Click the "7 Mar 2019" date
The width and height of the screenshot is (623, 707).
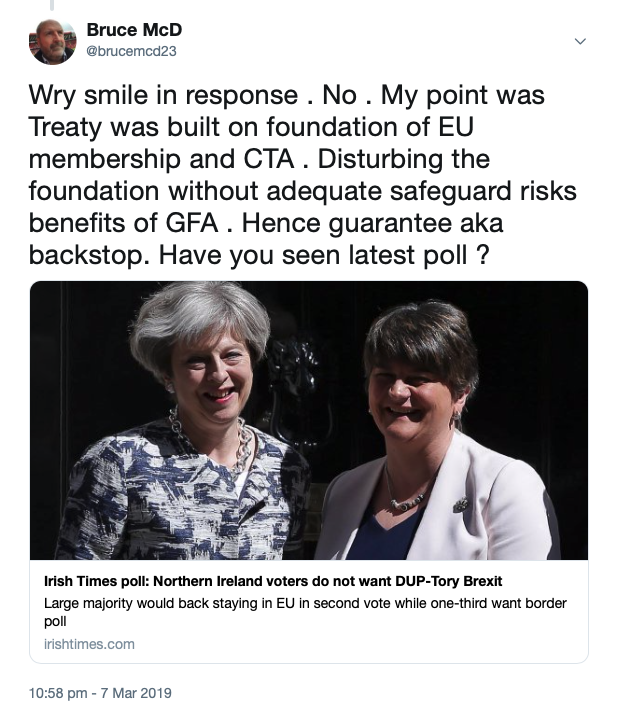pyautogui.click(x=136, y=691)
